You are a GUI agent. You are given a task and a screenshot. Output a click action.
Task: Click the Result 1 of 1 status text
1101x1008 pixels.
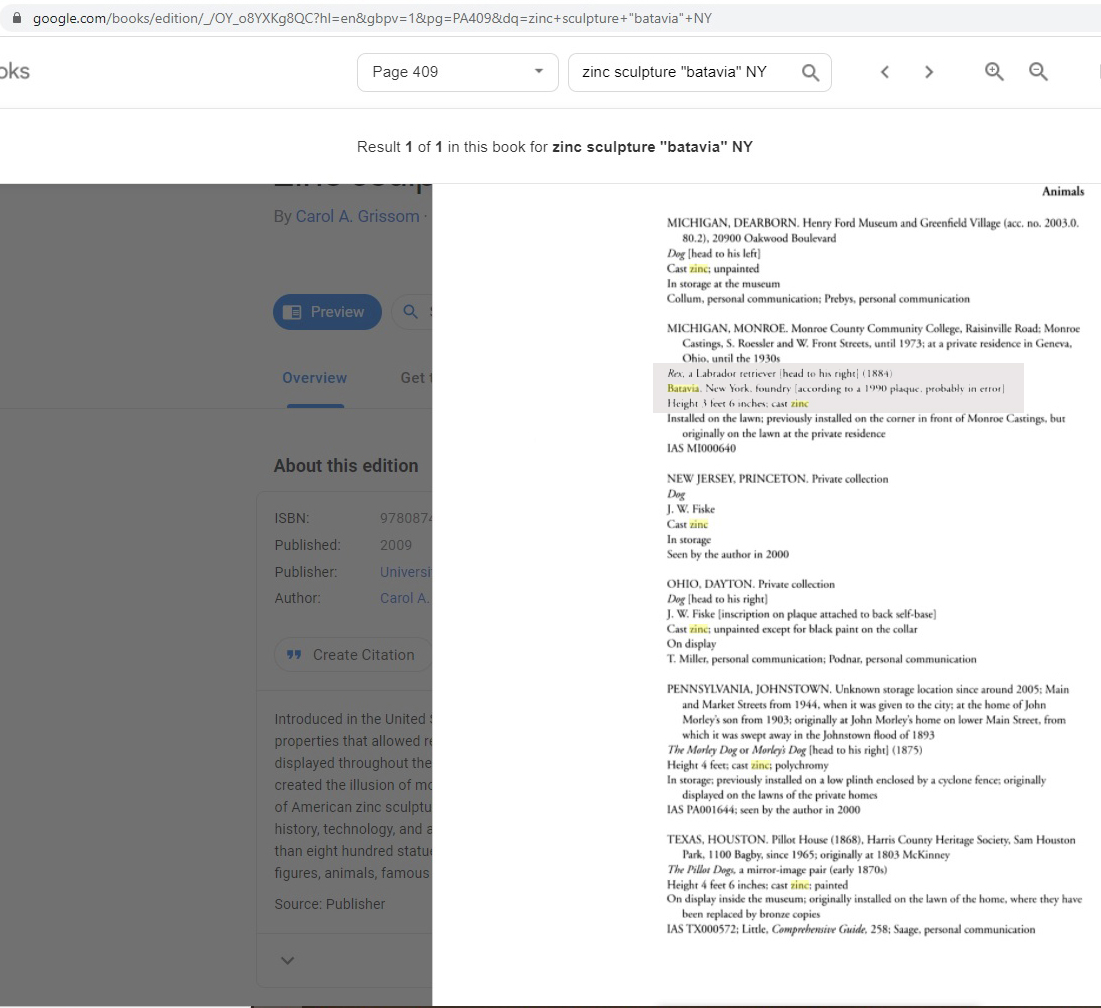[x=555, y=147]
